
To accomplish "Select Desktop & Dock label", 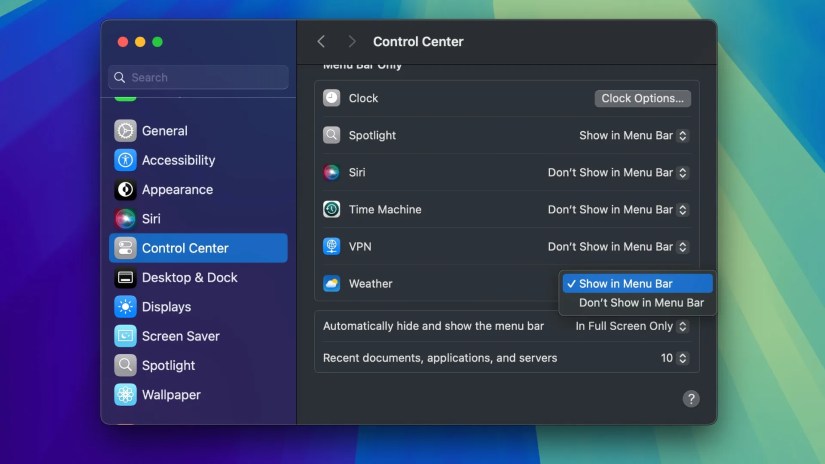I will tap(189, 277).
